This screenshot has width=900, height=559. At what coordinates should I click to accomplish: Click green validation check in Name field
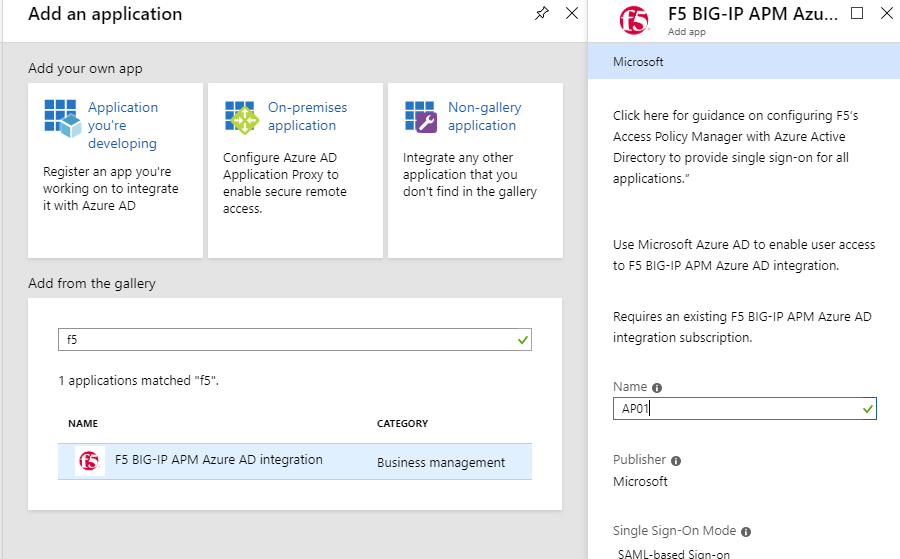click(x=867, y=409)
